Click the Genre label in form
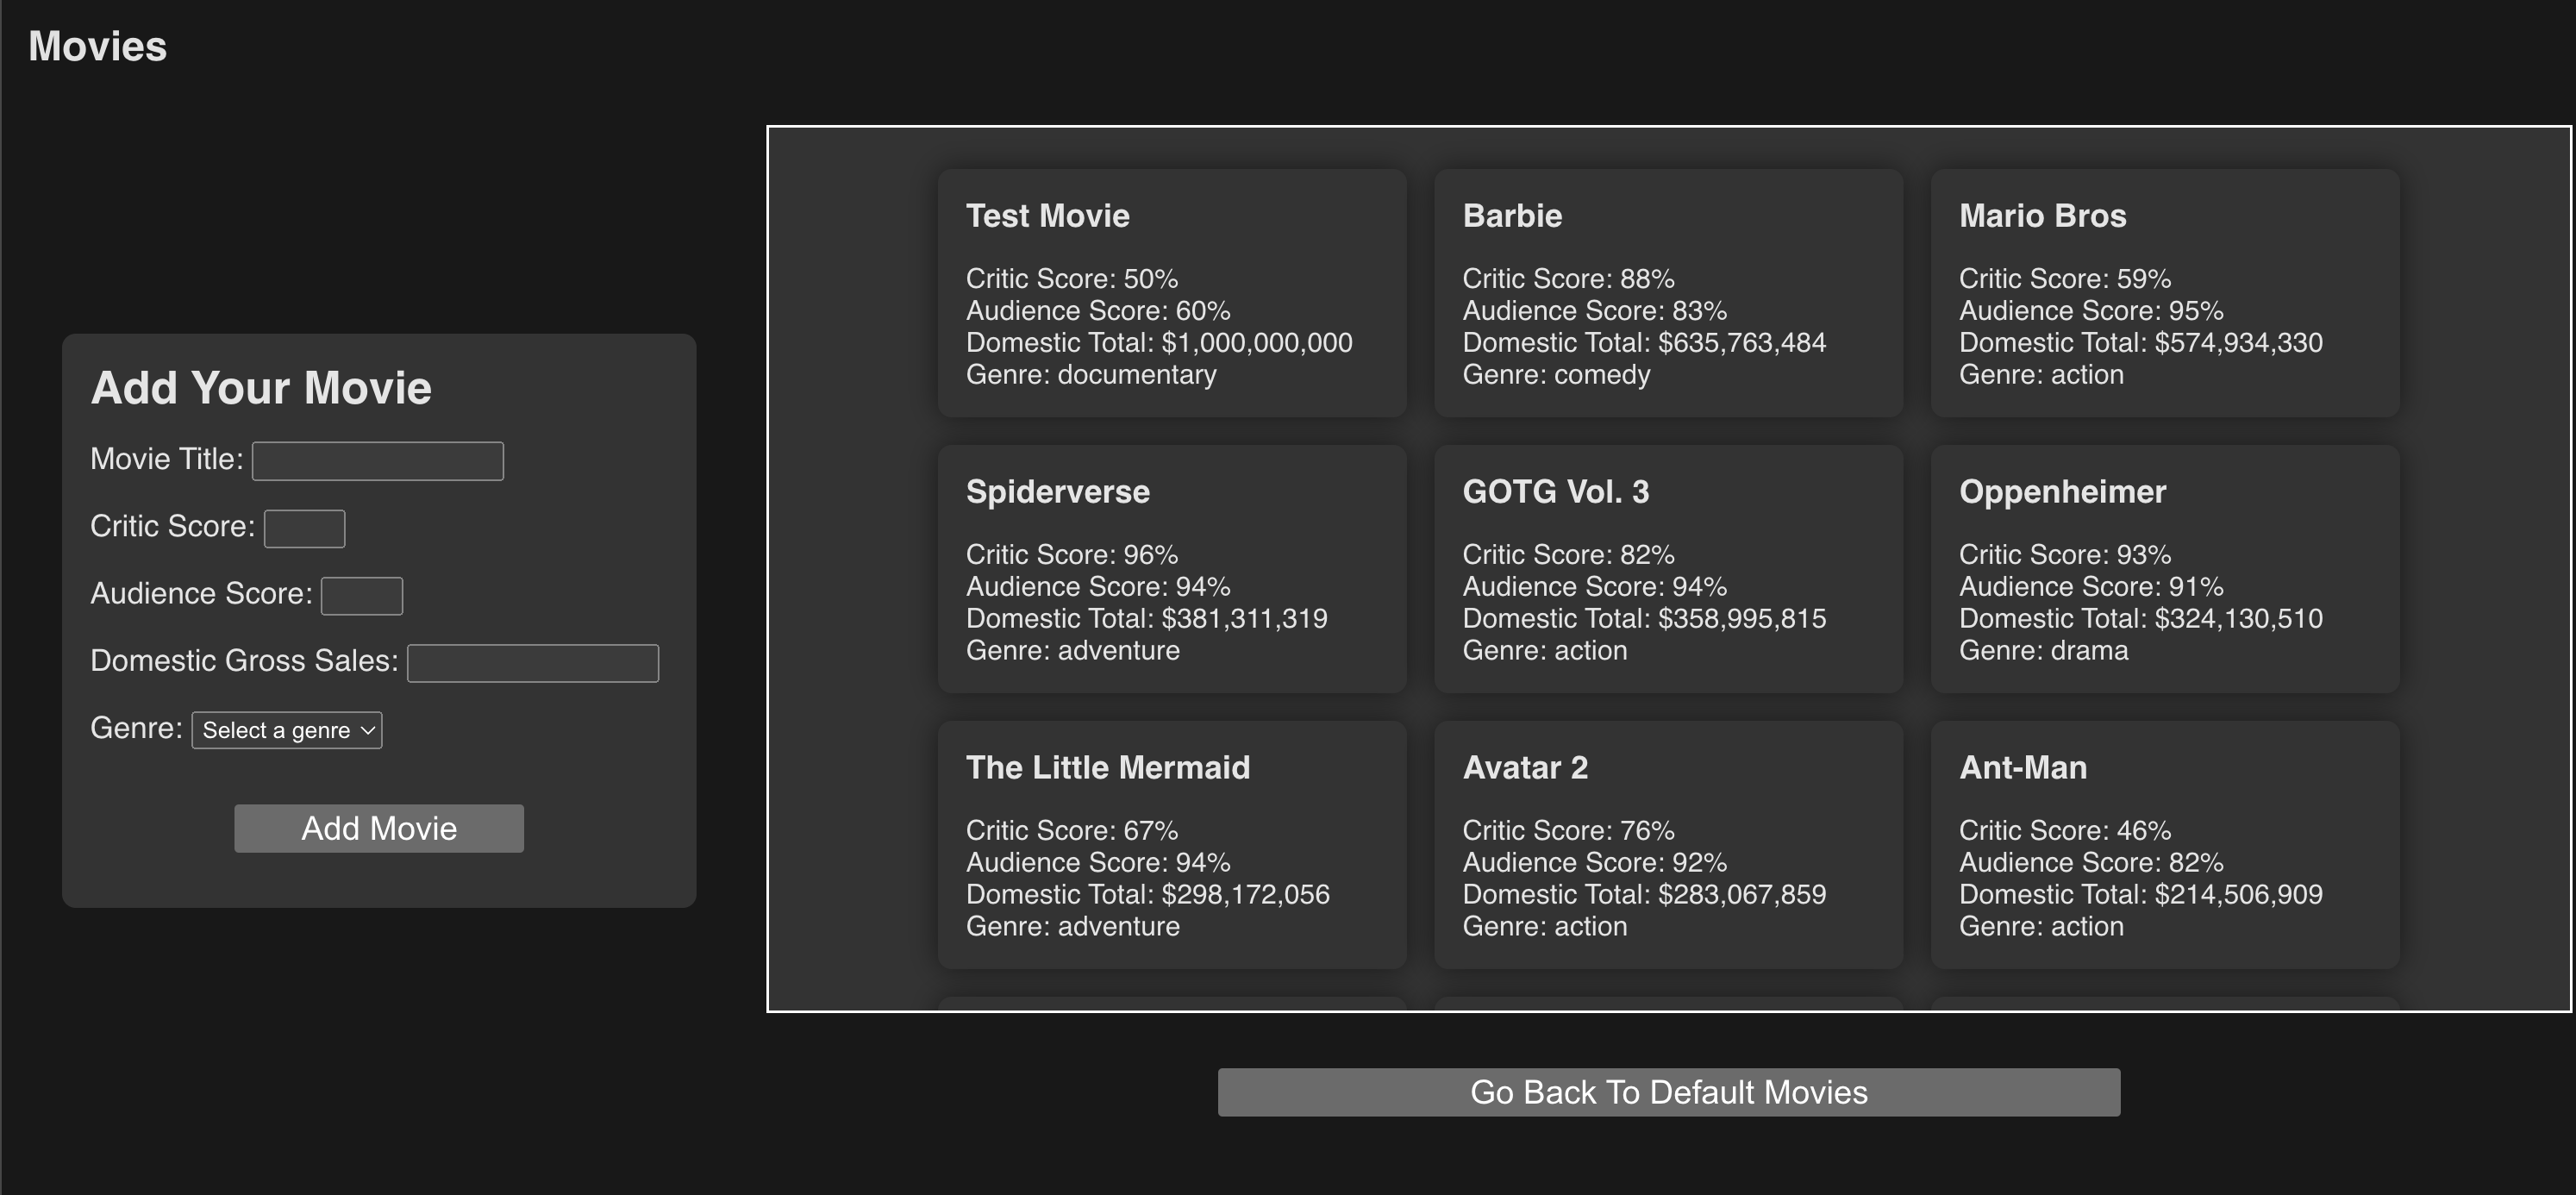 [136, 728]
